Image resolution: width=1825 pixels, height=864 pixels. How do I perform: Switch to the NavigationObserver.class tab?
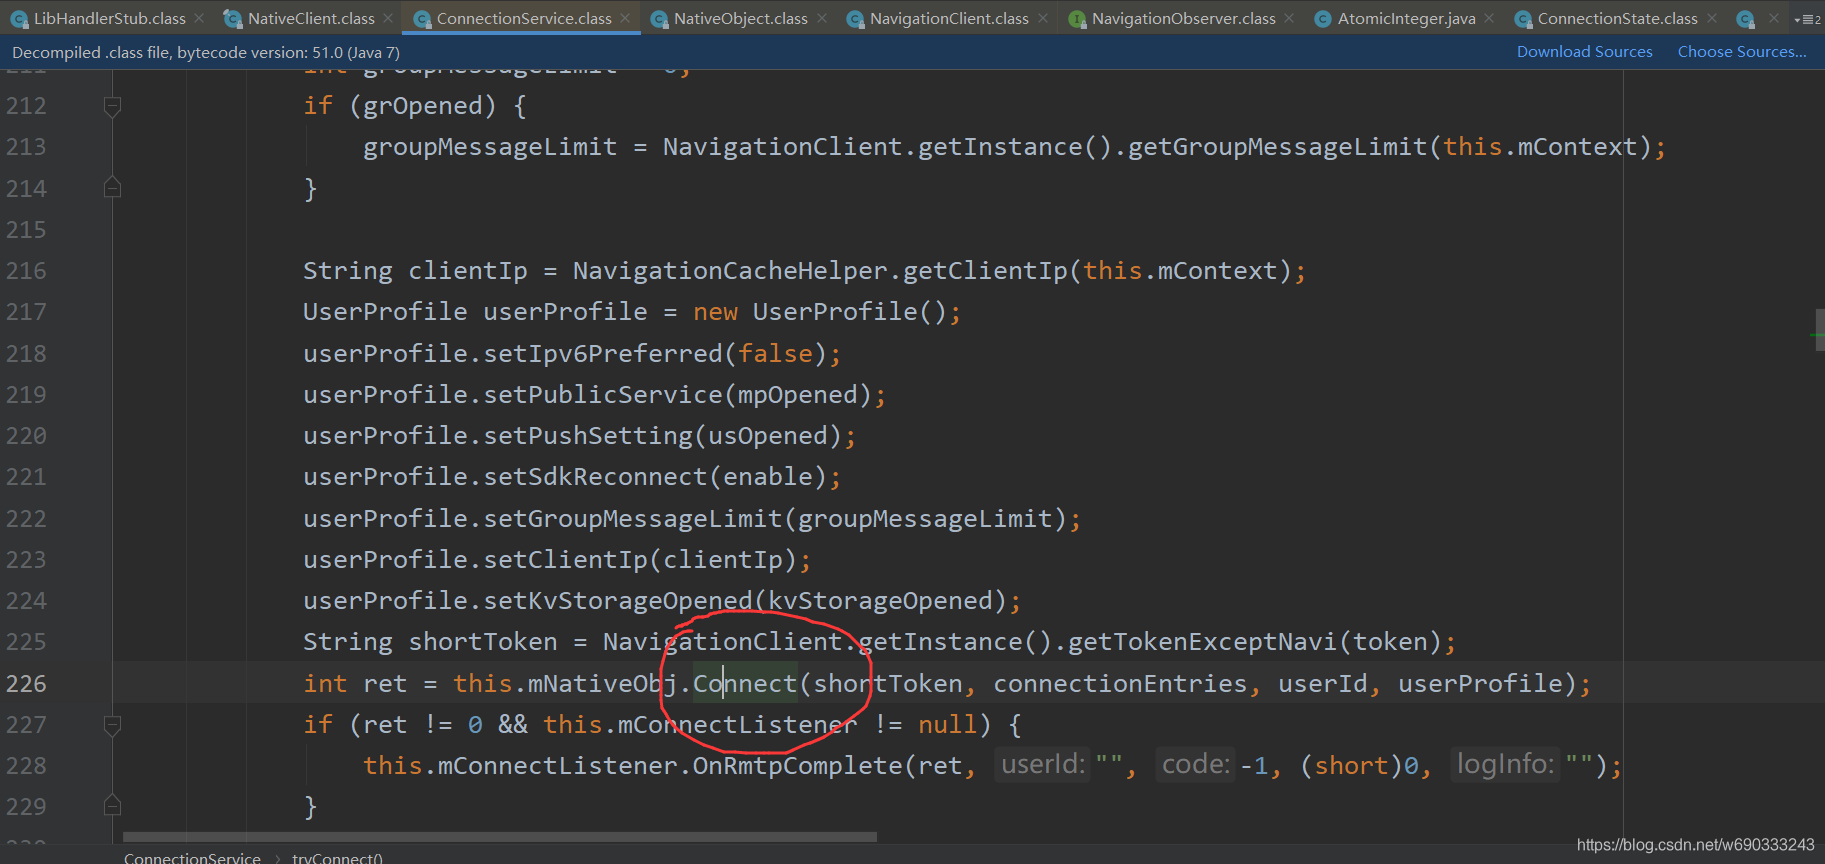[1183, 18]
